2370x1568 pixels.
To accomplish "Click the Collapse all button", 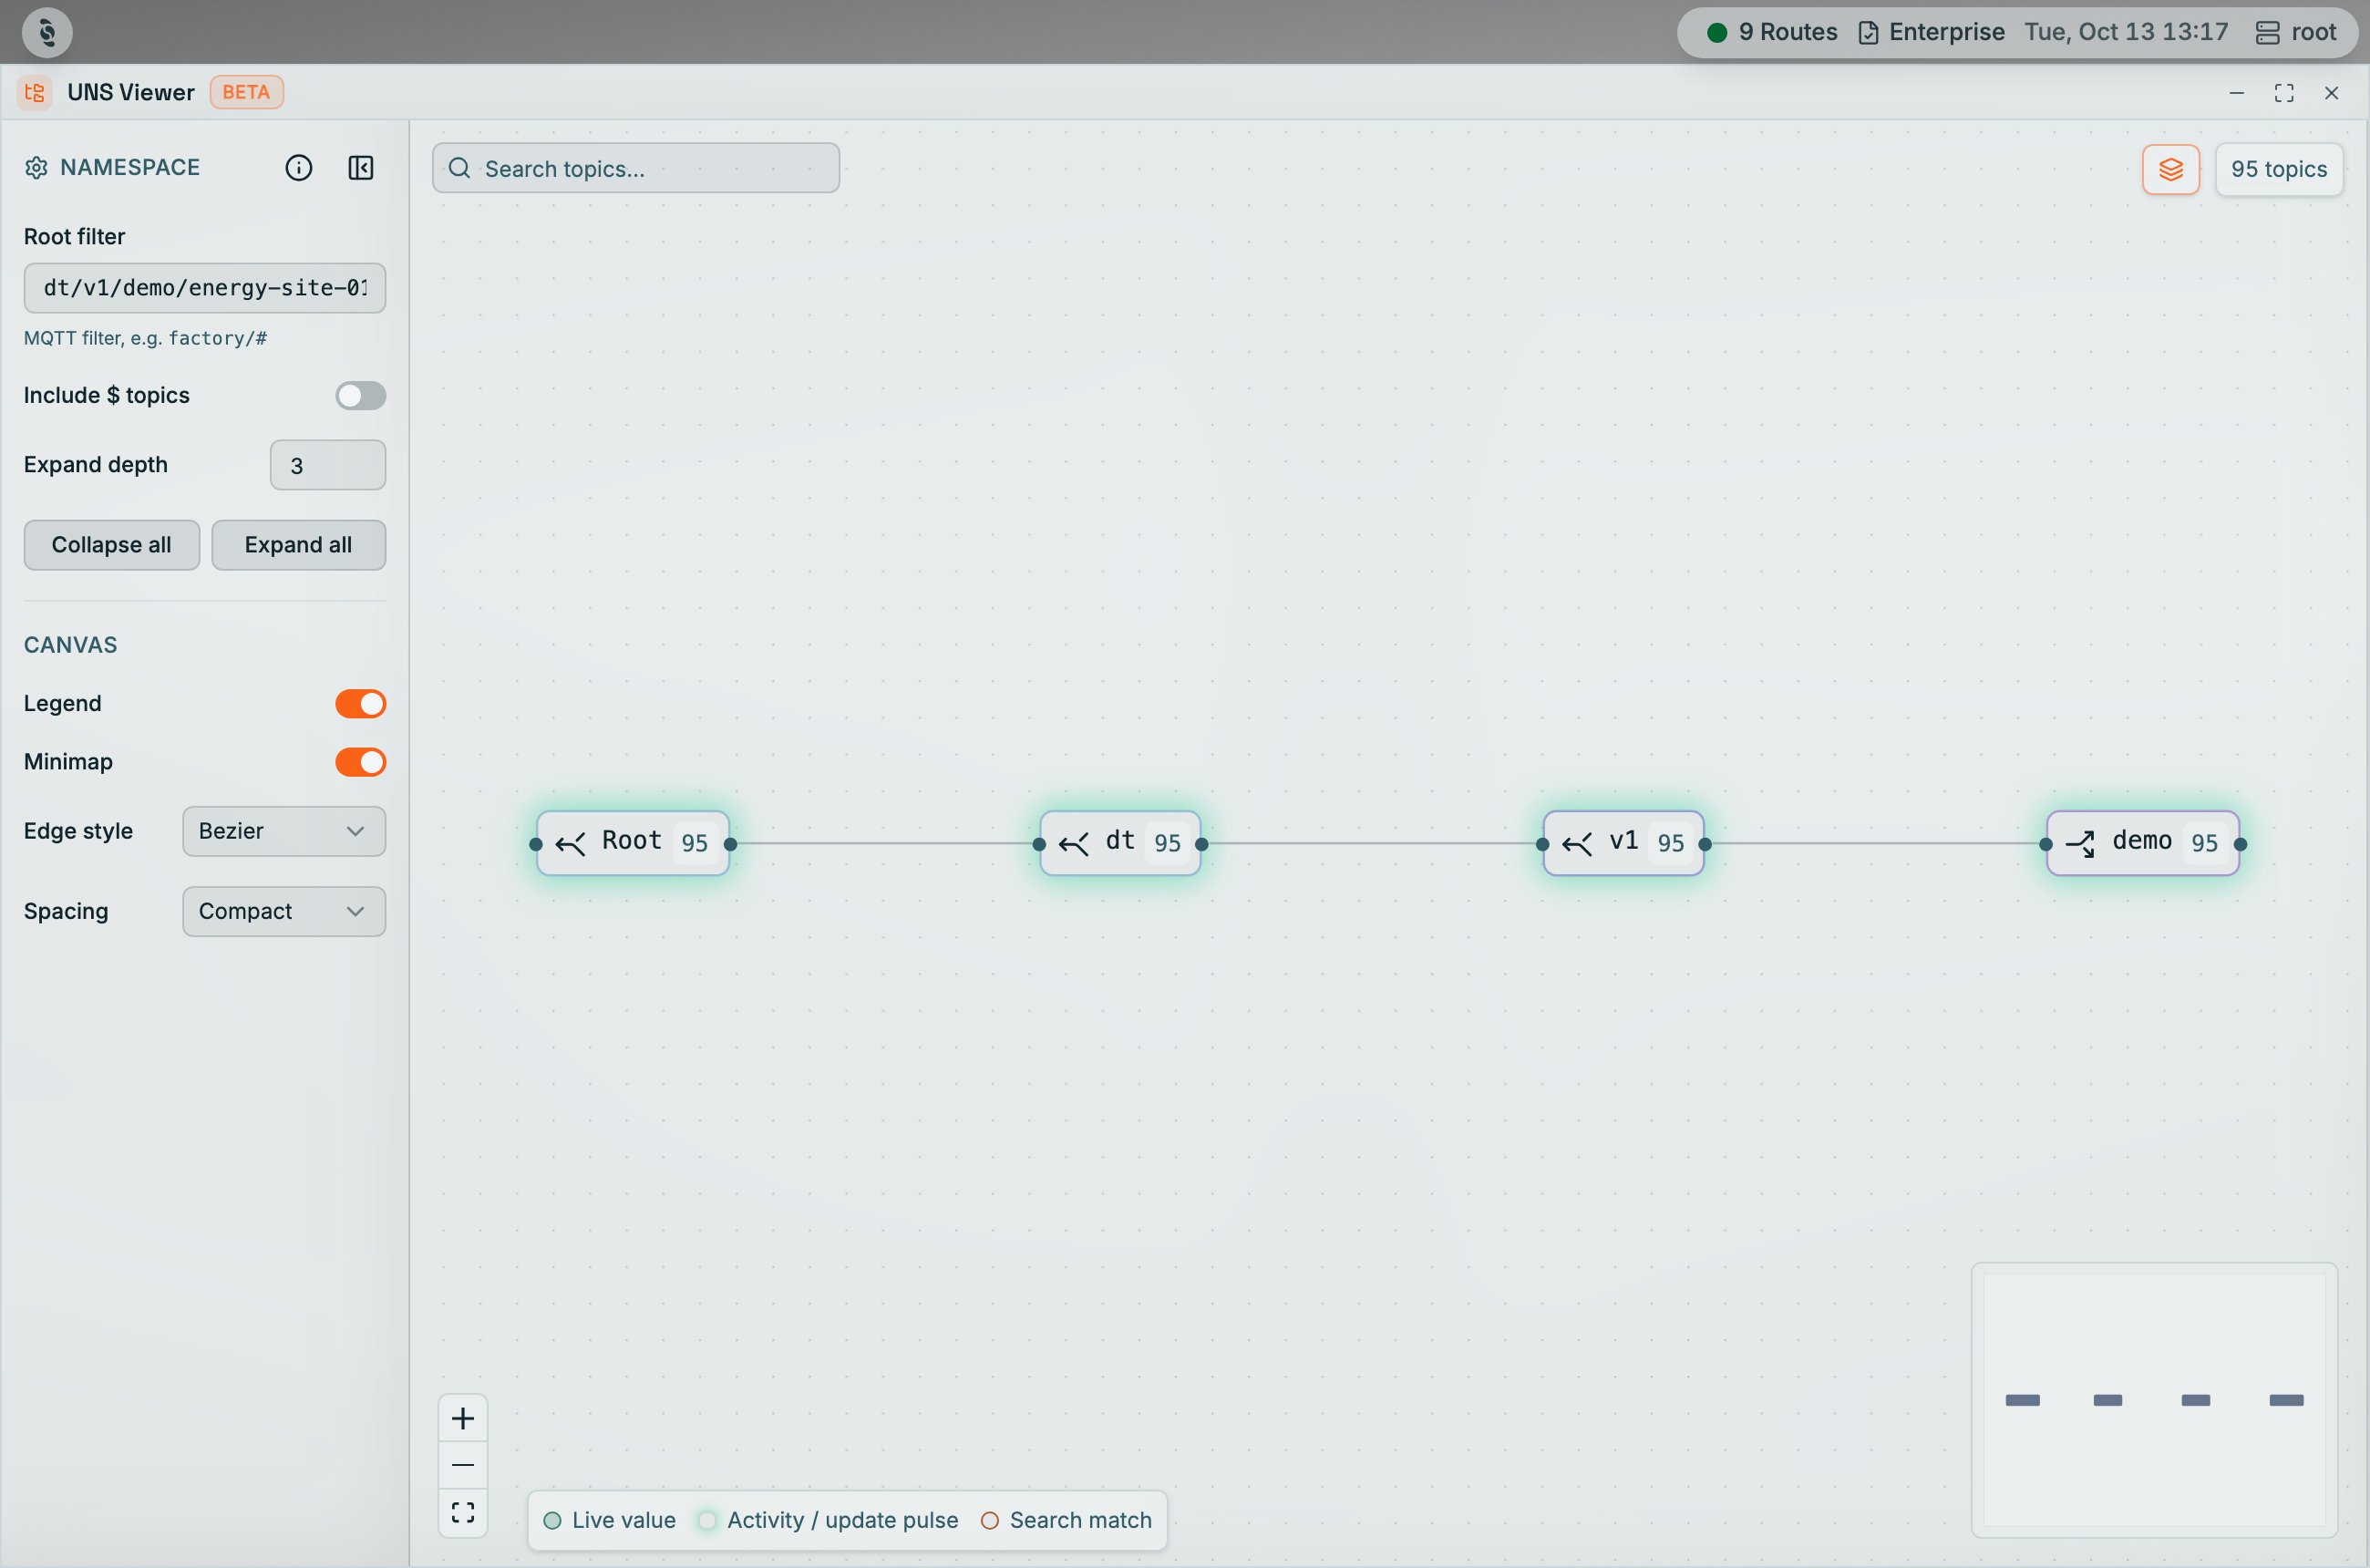I will (112, 545).
